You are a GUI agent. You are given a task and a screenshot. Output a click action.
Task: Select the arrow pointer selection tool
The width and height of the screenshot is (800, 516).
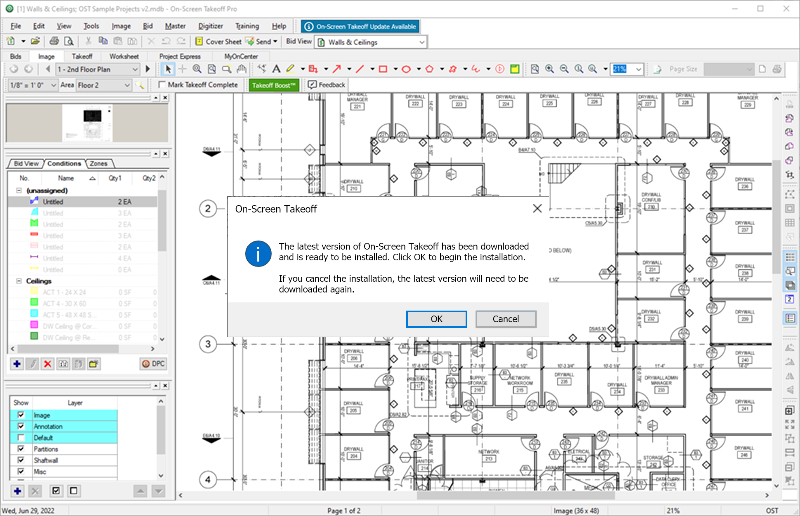click(168, 69)
